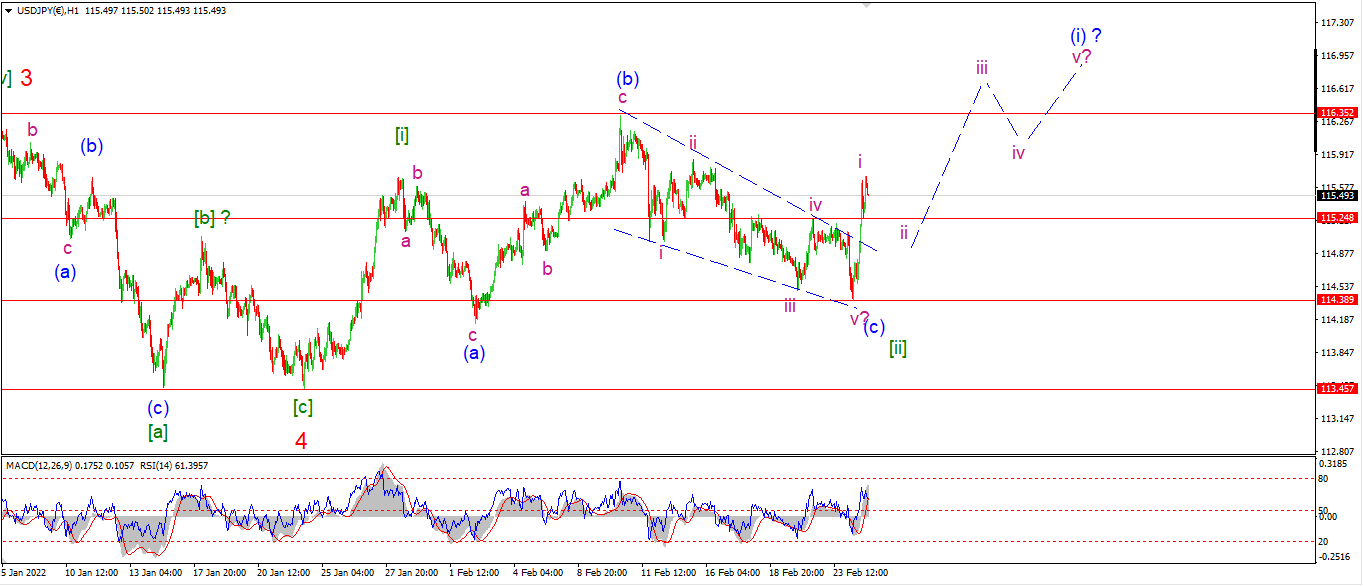Select the green [b] ? wave label
The width and height of the screenshot is (1363, 586).
pos(212,217)
